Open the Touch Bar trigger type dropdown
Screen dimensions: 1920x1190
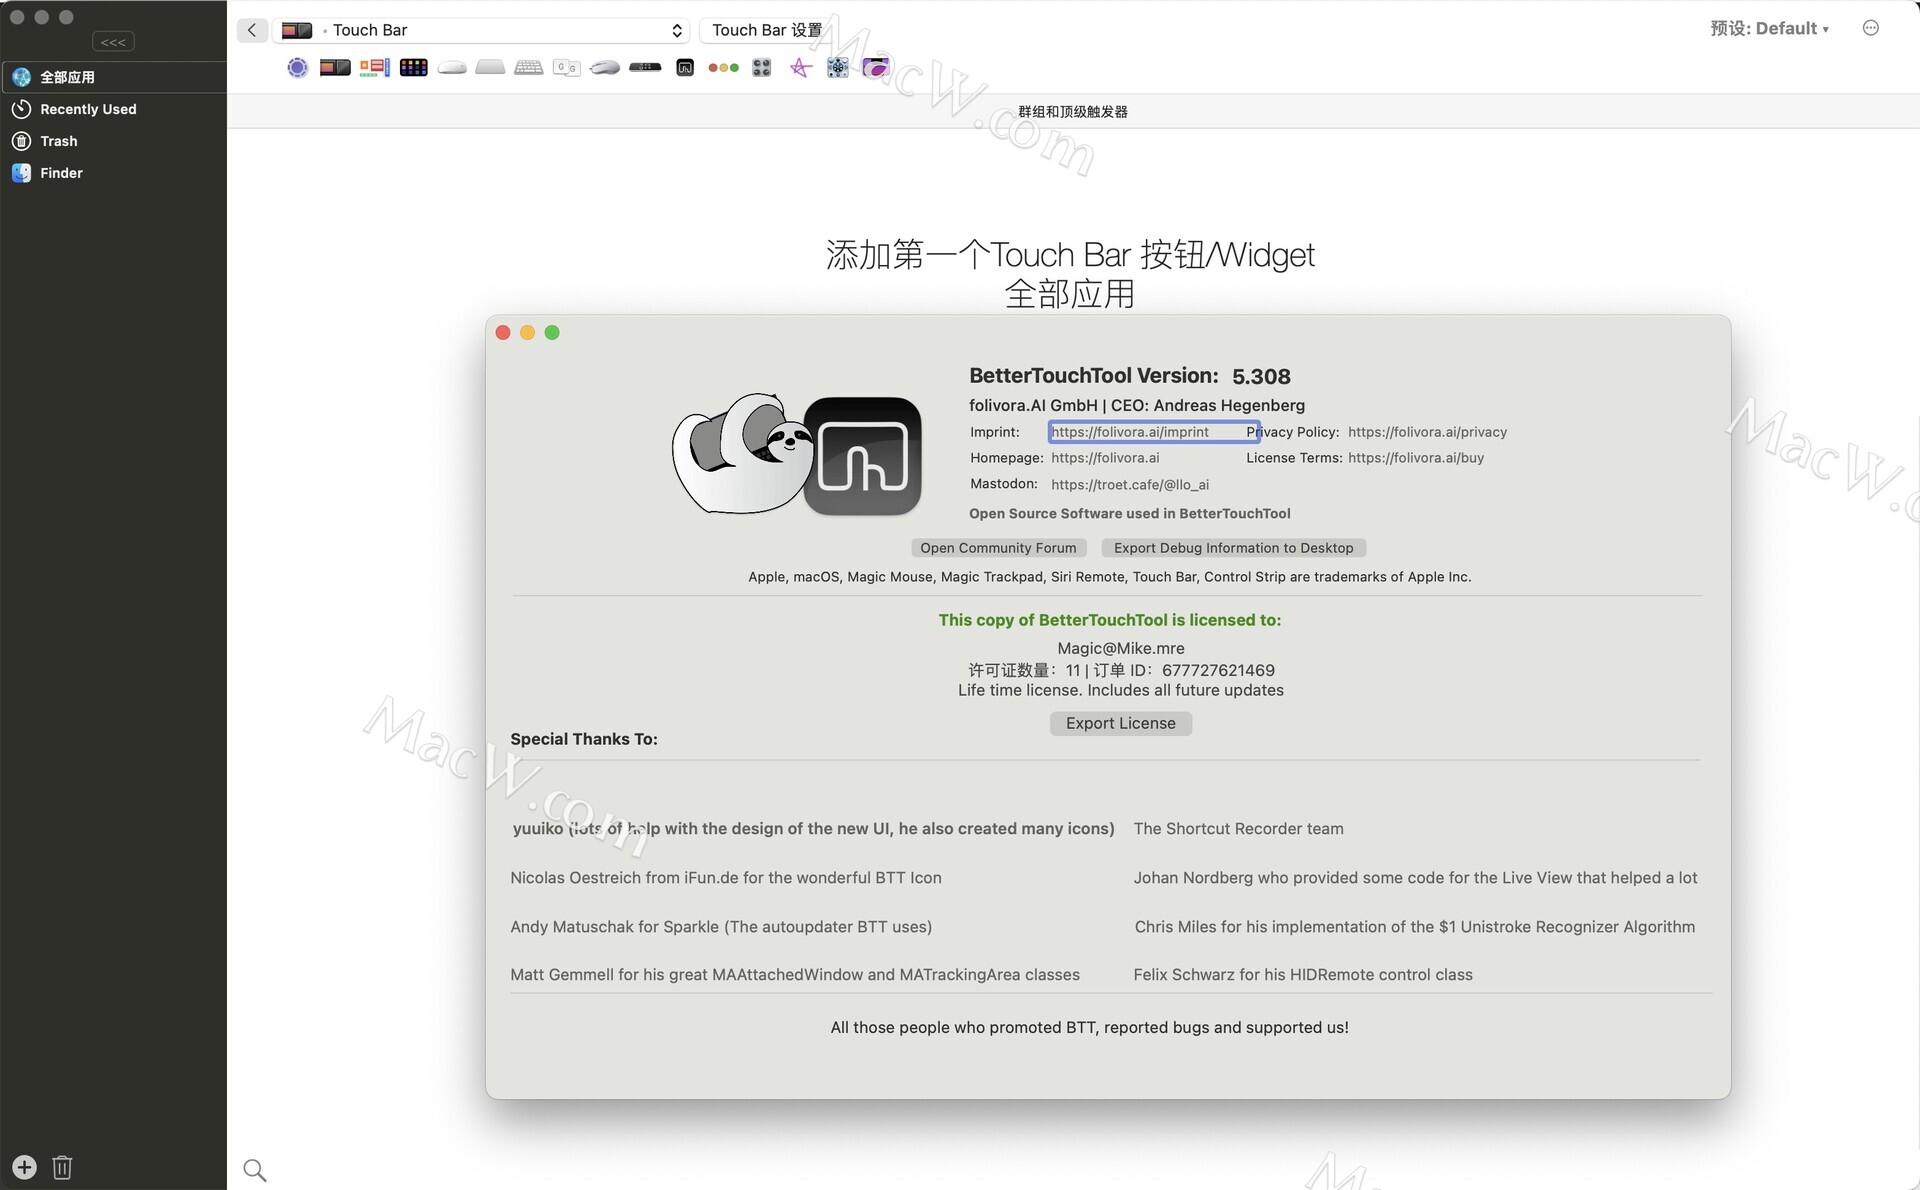pyautogui.click(x=481, y=30)
